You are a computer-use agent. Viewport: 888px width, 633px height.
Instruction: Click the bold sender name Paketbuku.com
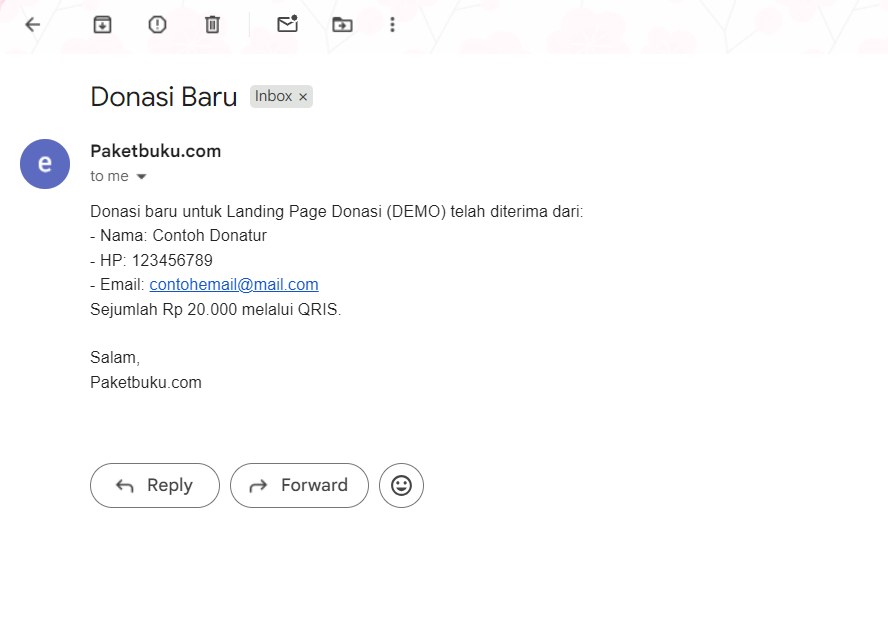155,151
